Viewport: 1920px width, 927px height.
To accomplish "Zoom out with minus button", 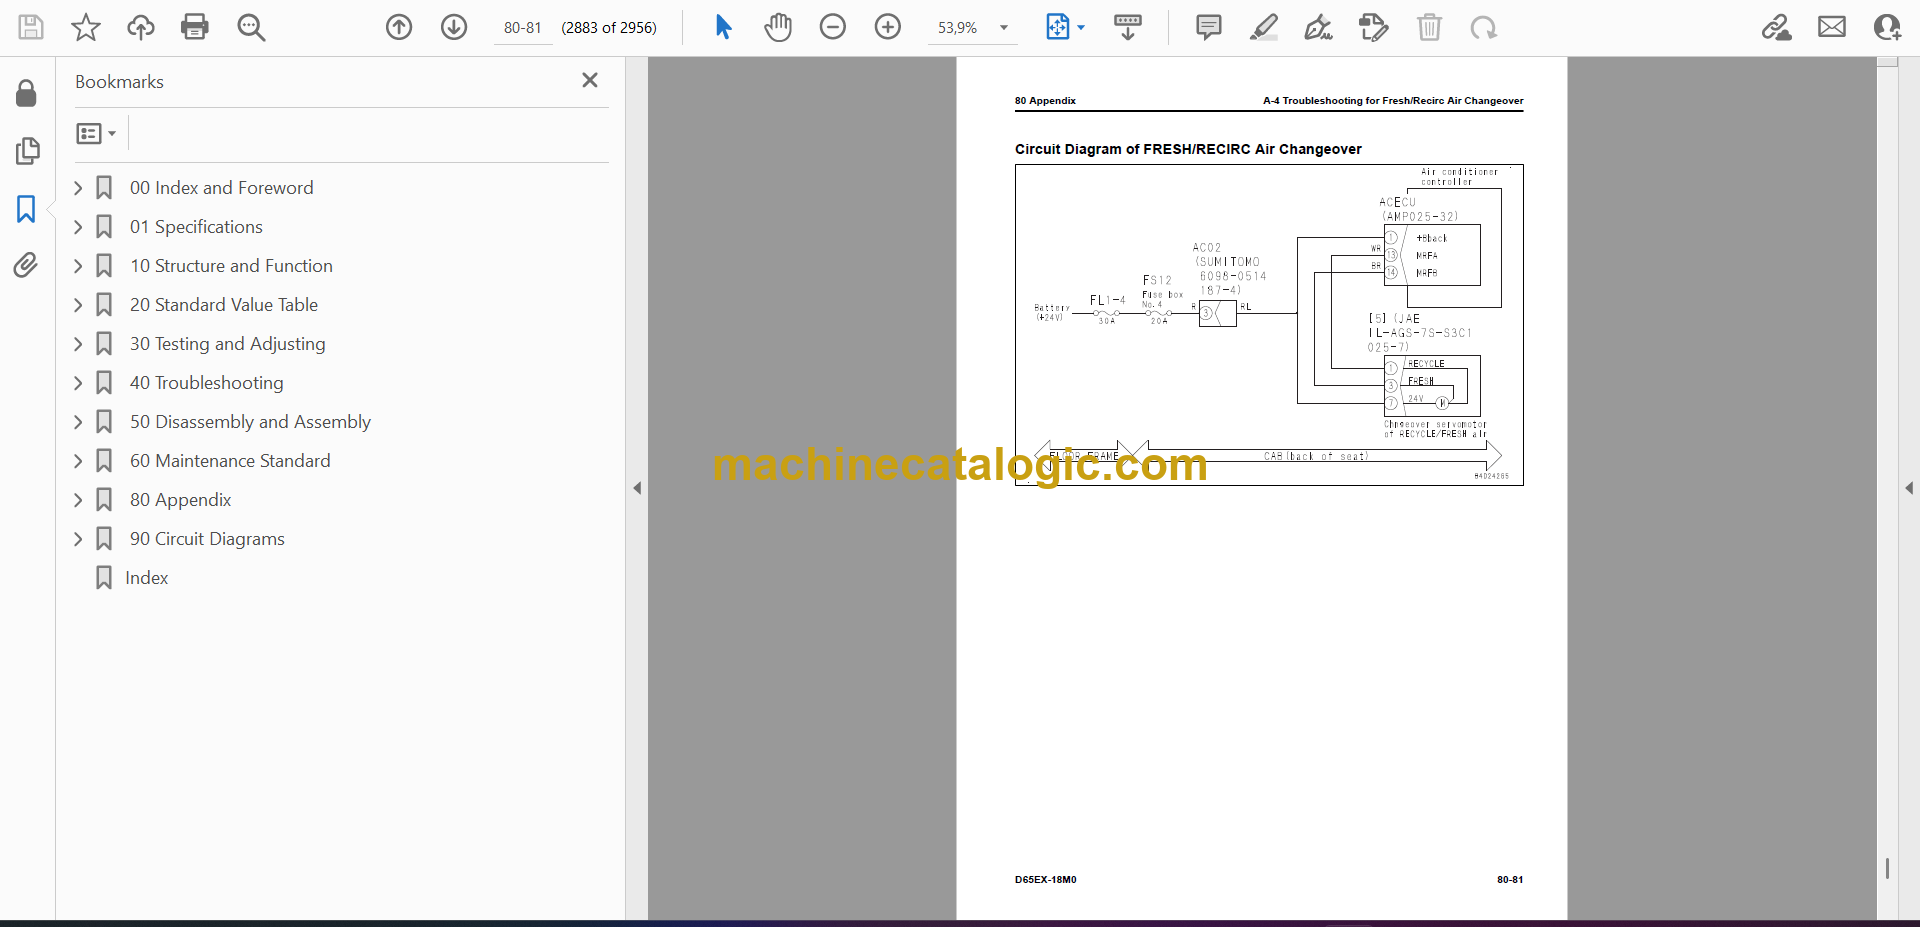I will tap(833, 27).
